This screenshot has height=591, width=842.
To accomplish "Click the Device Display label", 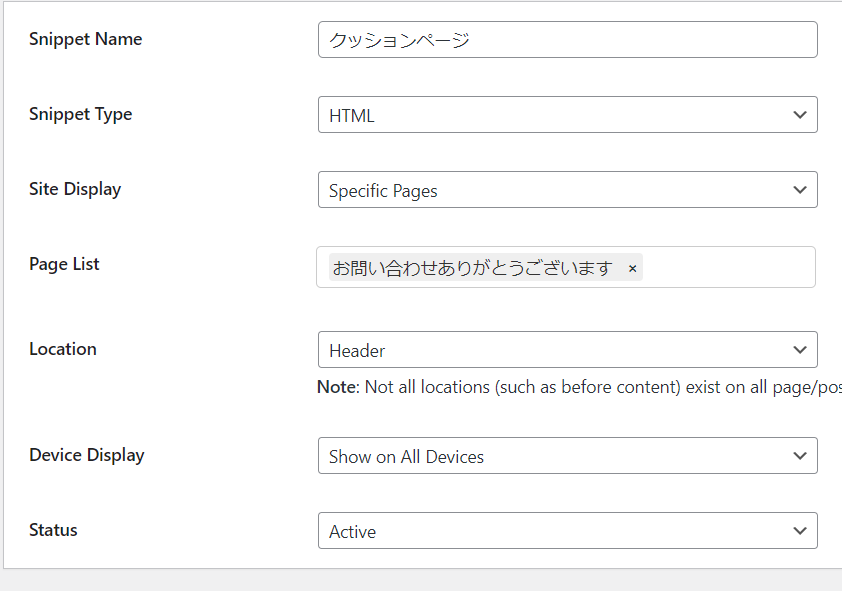I will [x=87, y=455].
